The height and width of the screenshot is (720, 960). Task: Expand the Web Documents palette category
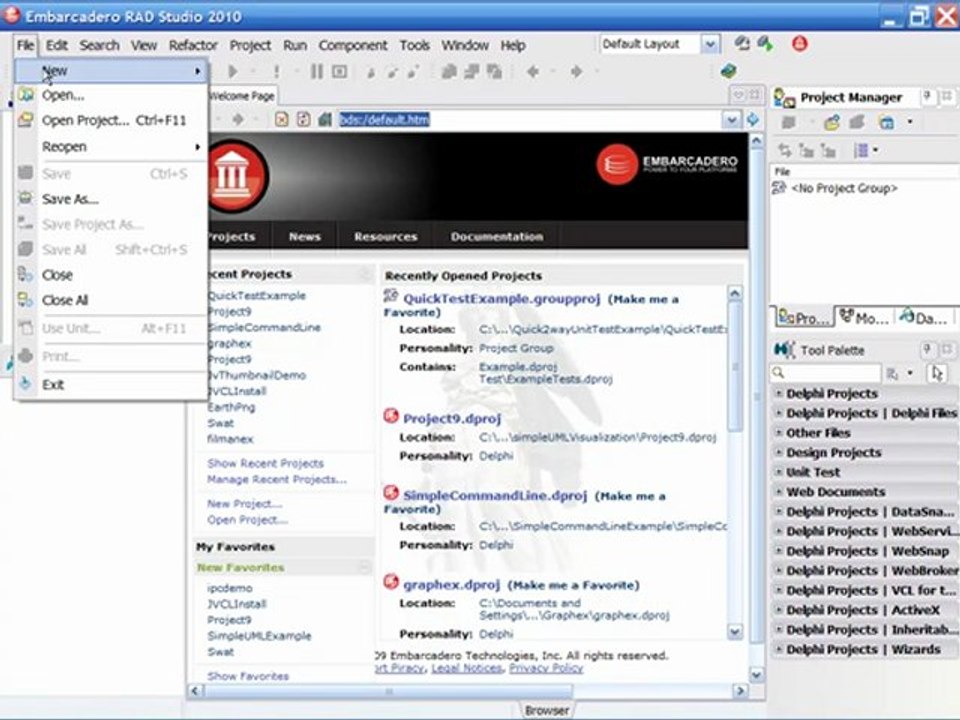click(779, 491)
